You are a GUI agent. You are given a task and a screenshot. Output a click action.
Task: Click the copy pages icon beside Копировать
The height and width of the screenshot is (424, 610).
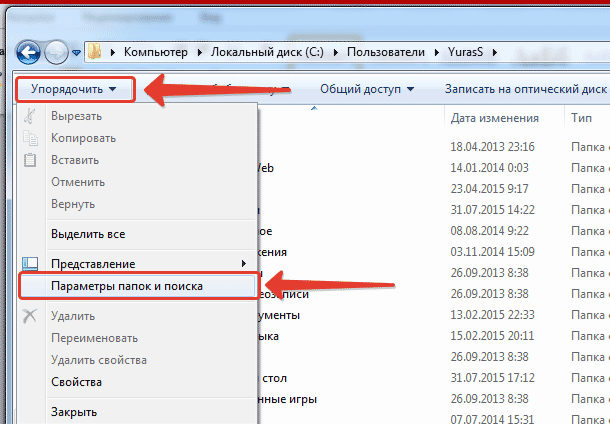point(30,138)
